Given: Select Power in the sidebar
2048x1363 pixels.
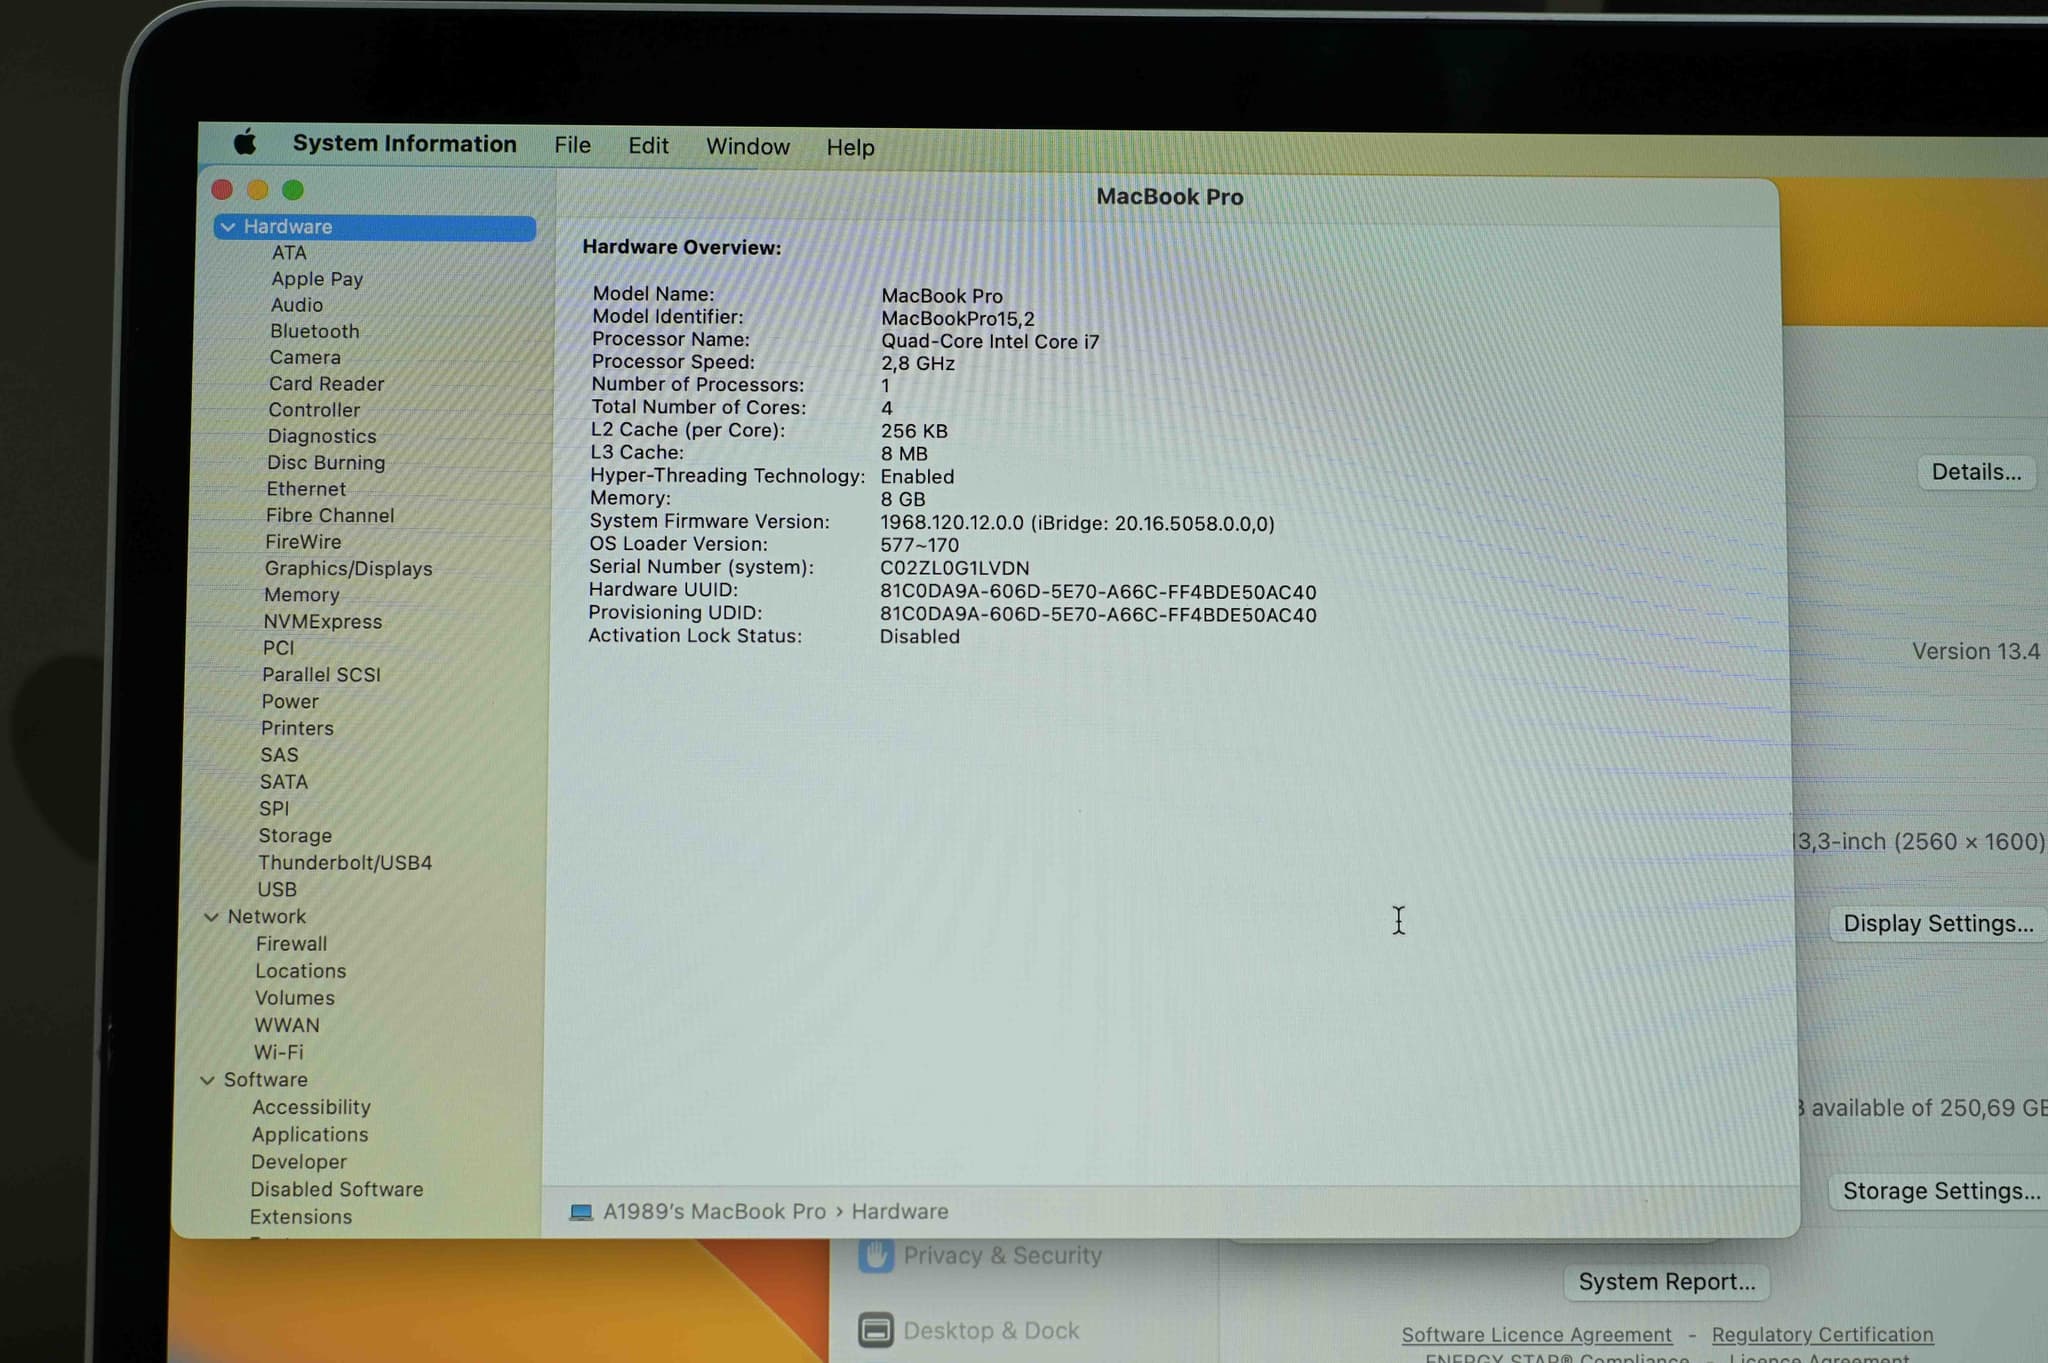Looking at the screenshot, I should [x=290, y=702].
